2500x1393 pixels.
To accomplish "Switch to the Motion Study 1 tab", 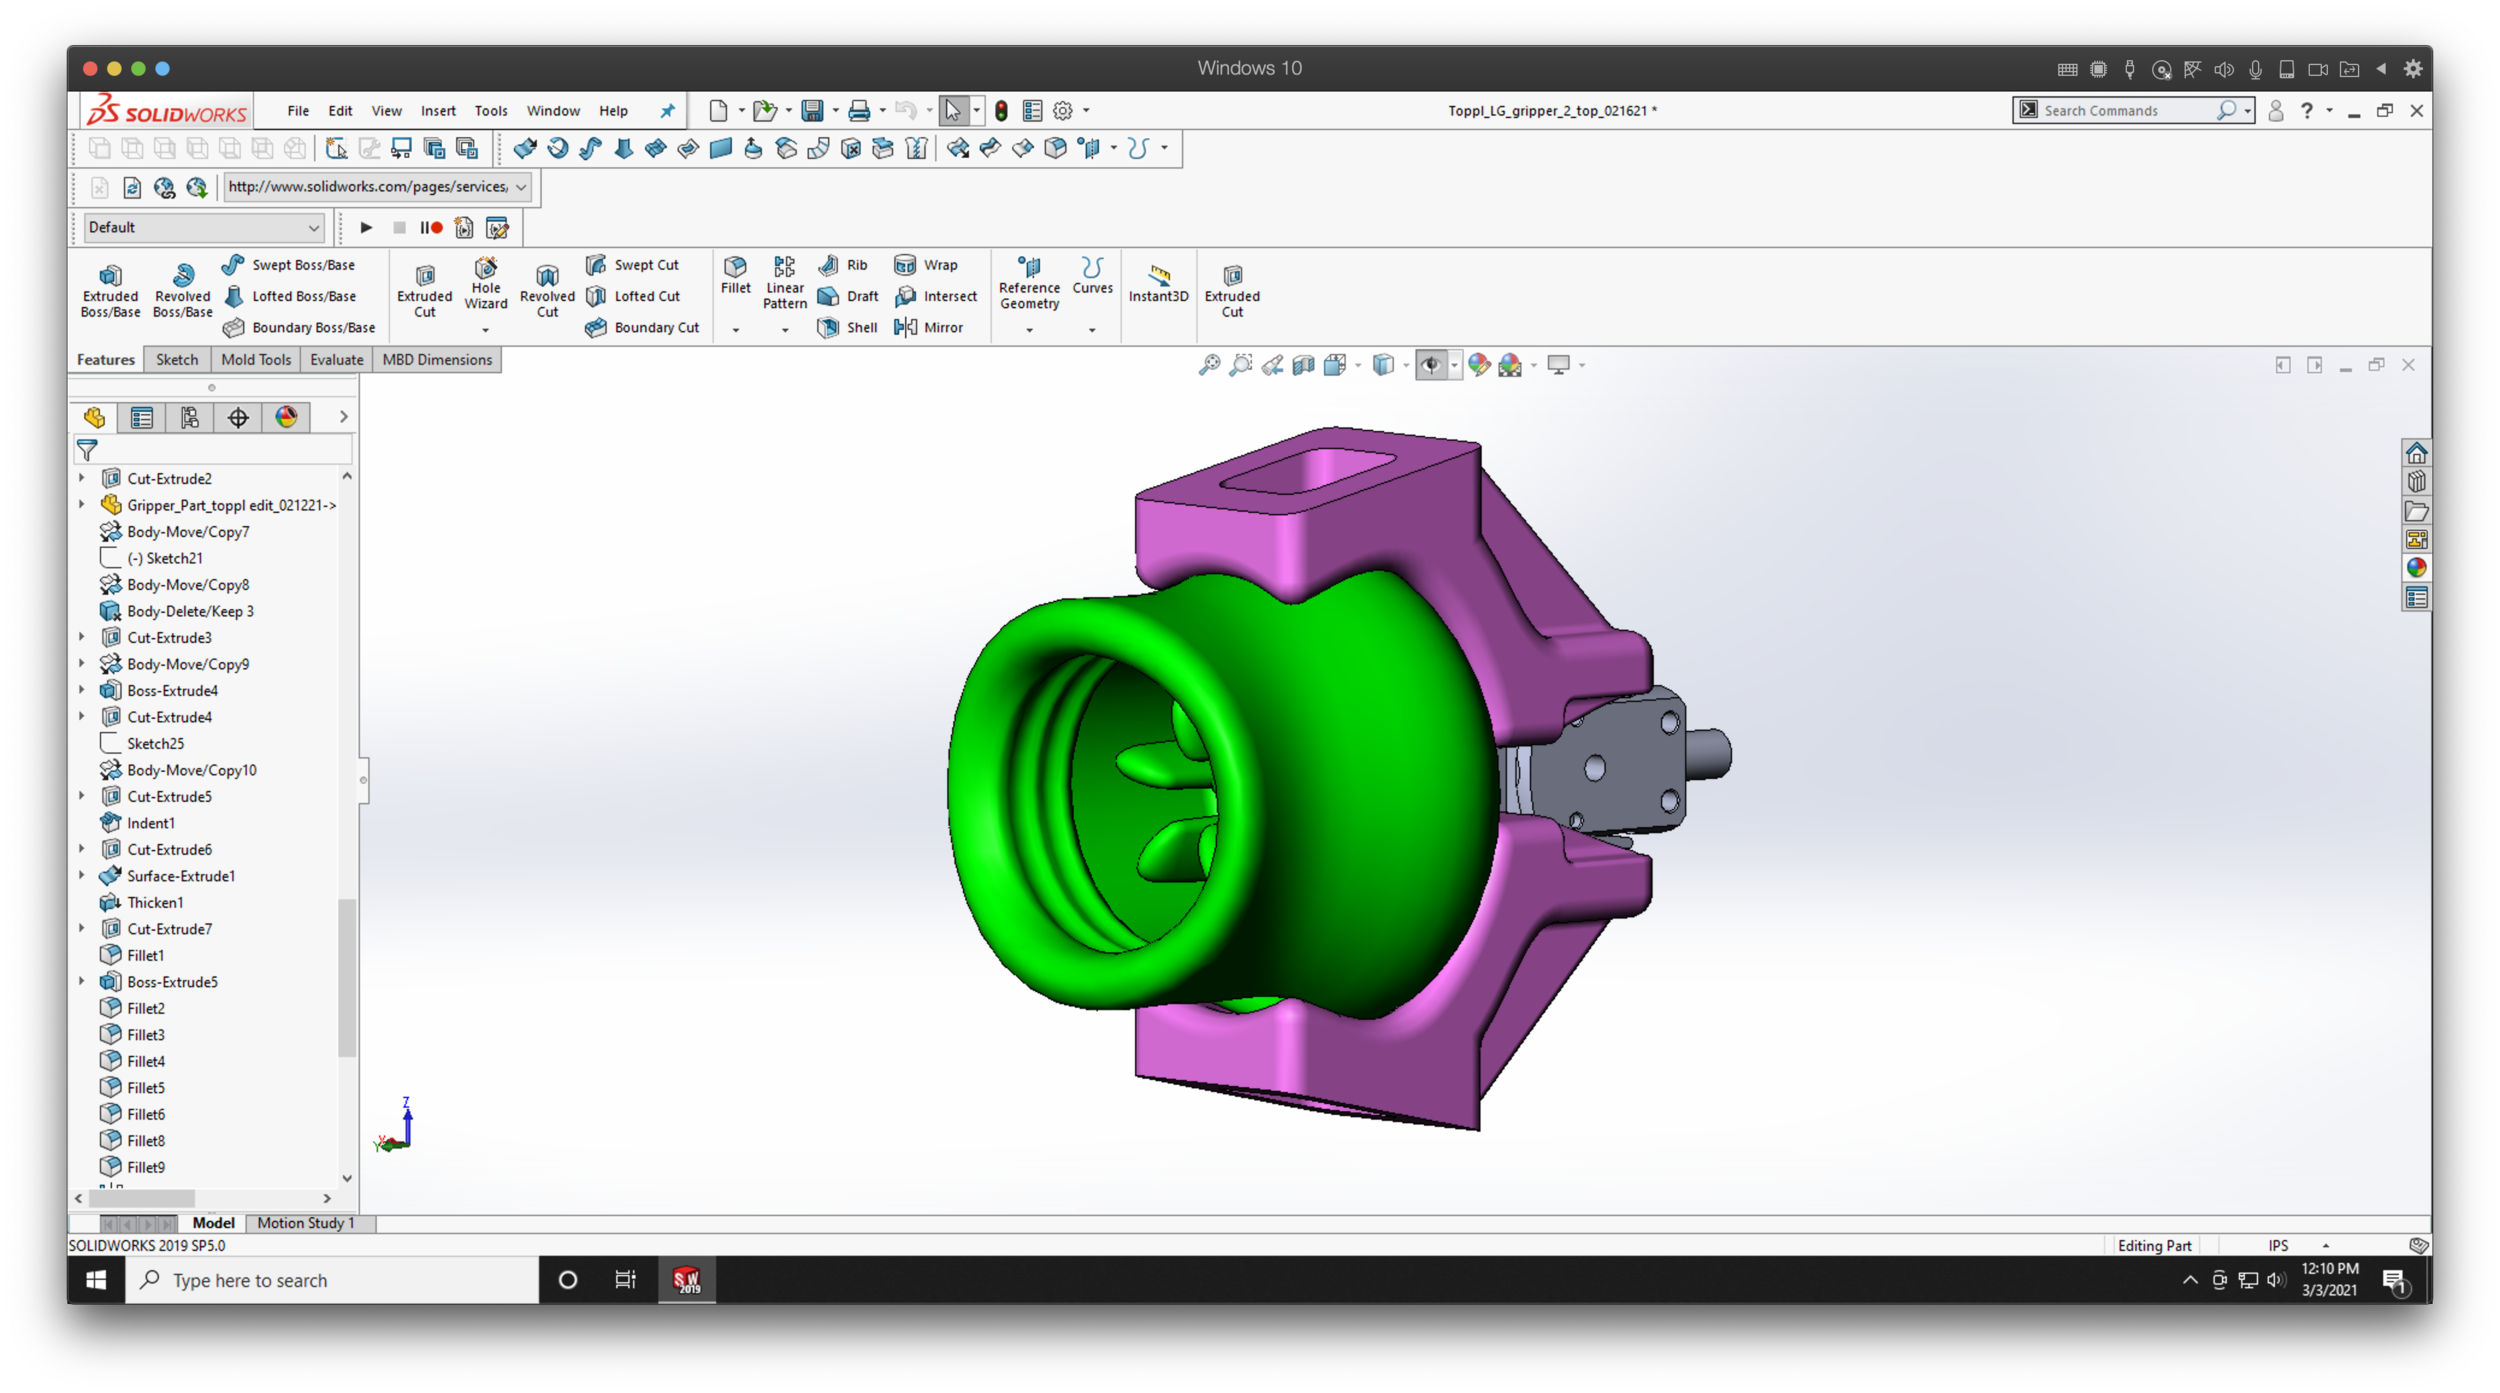I will 306,1223.
